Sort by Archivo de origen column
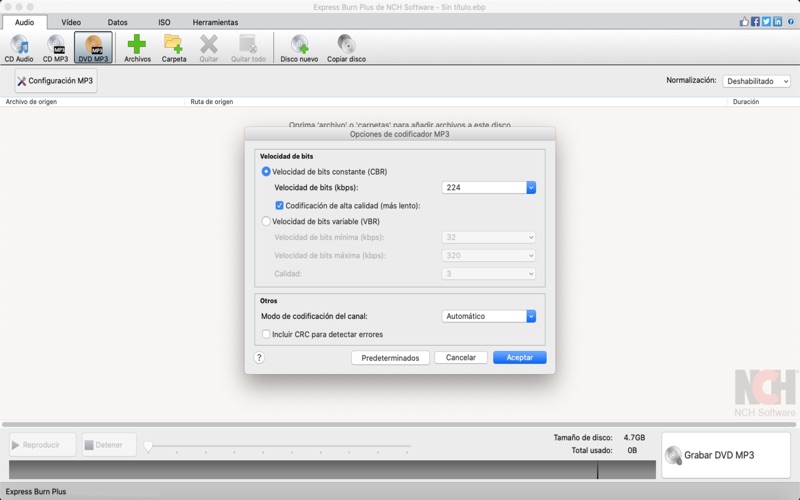Screen dimensions: 800x500 [x=31, y=102]
